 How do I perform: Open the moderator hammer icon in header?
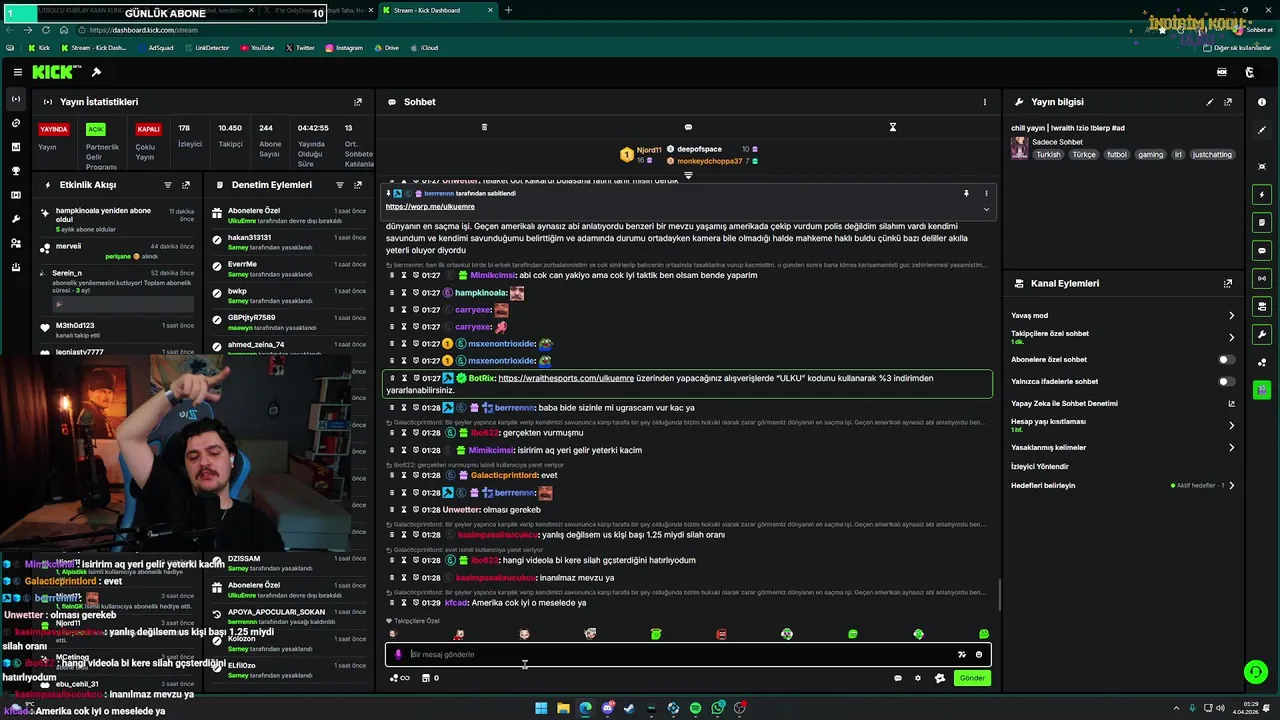[x=96, y=72]
